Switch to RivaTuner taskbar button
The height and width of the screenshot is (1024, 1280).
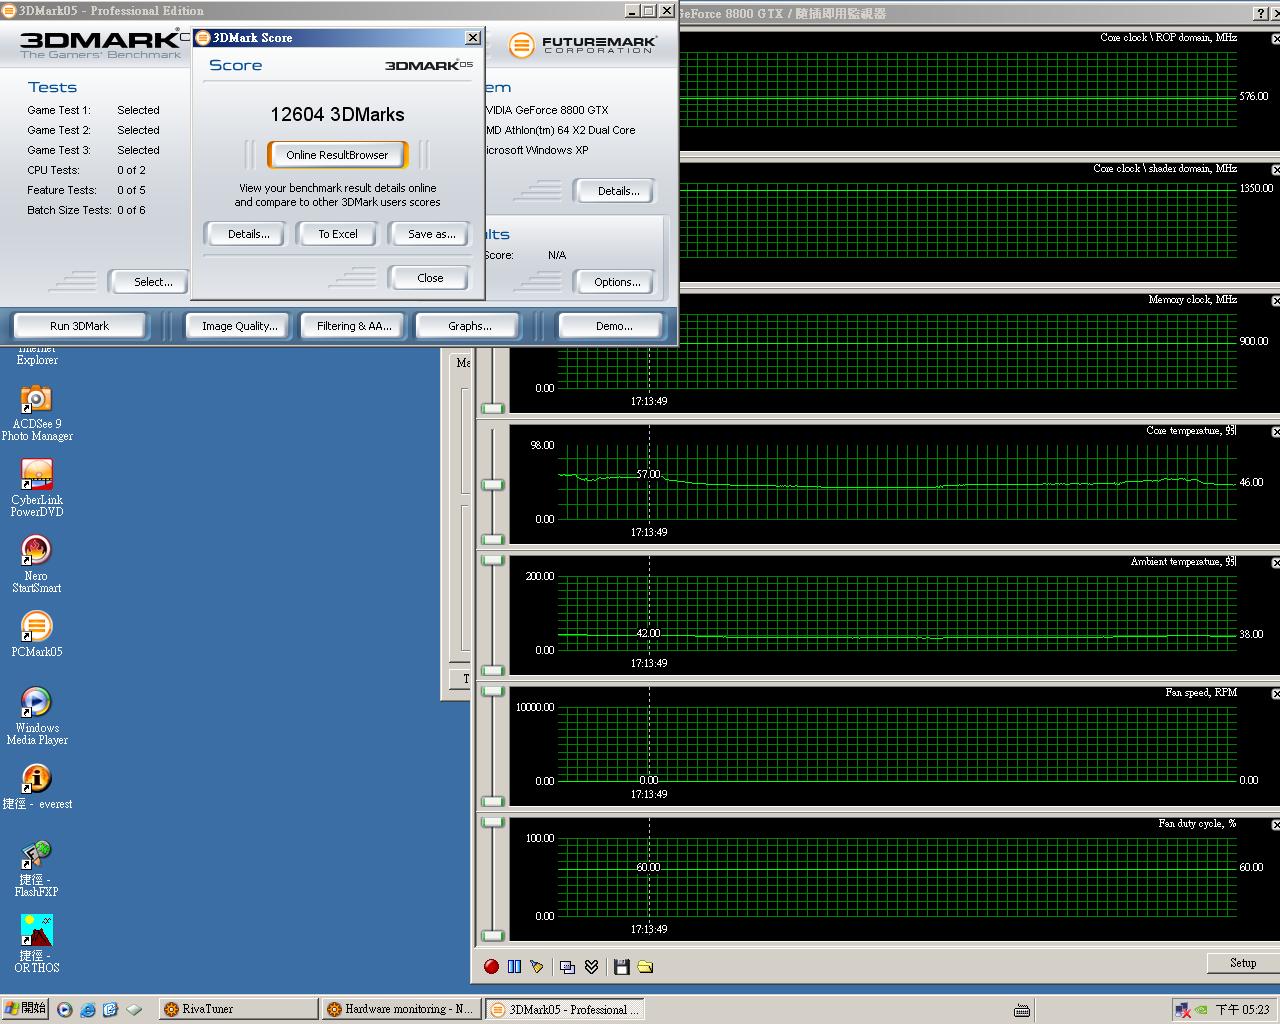238,1010
